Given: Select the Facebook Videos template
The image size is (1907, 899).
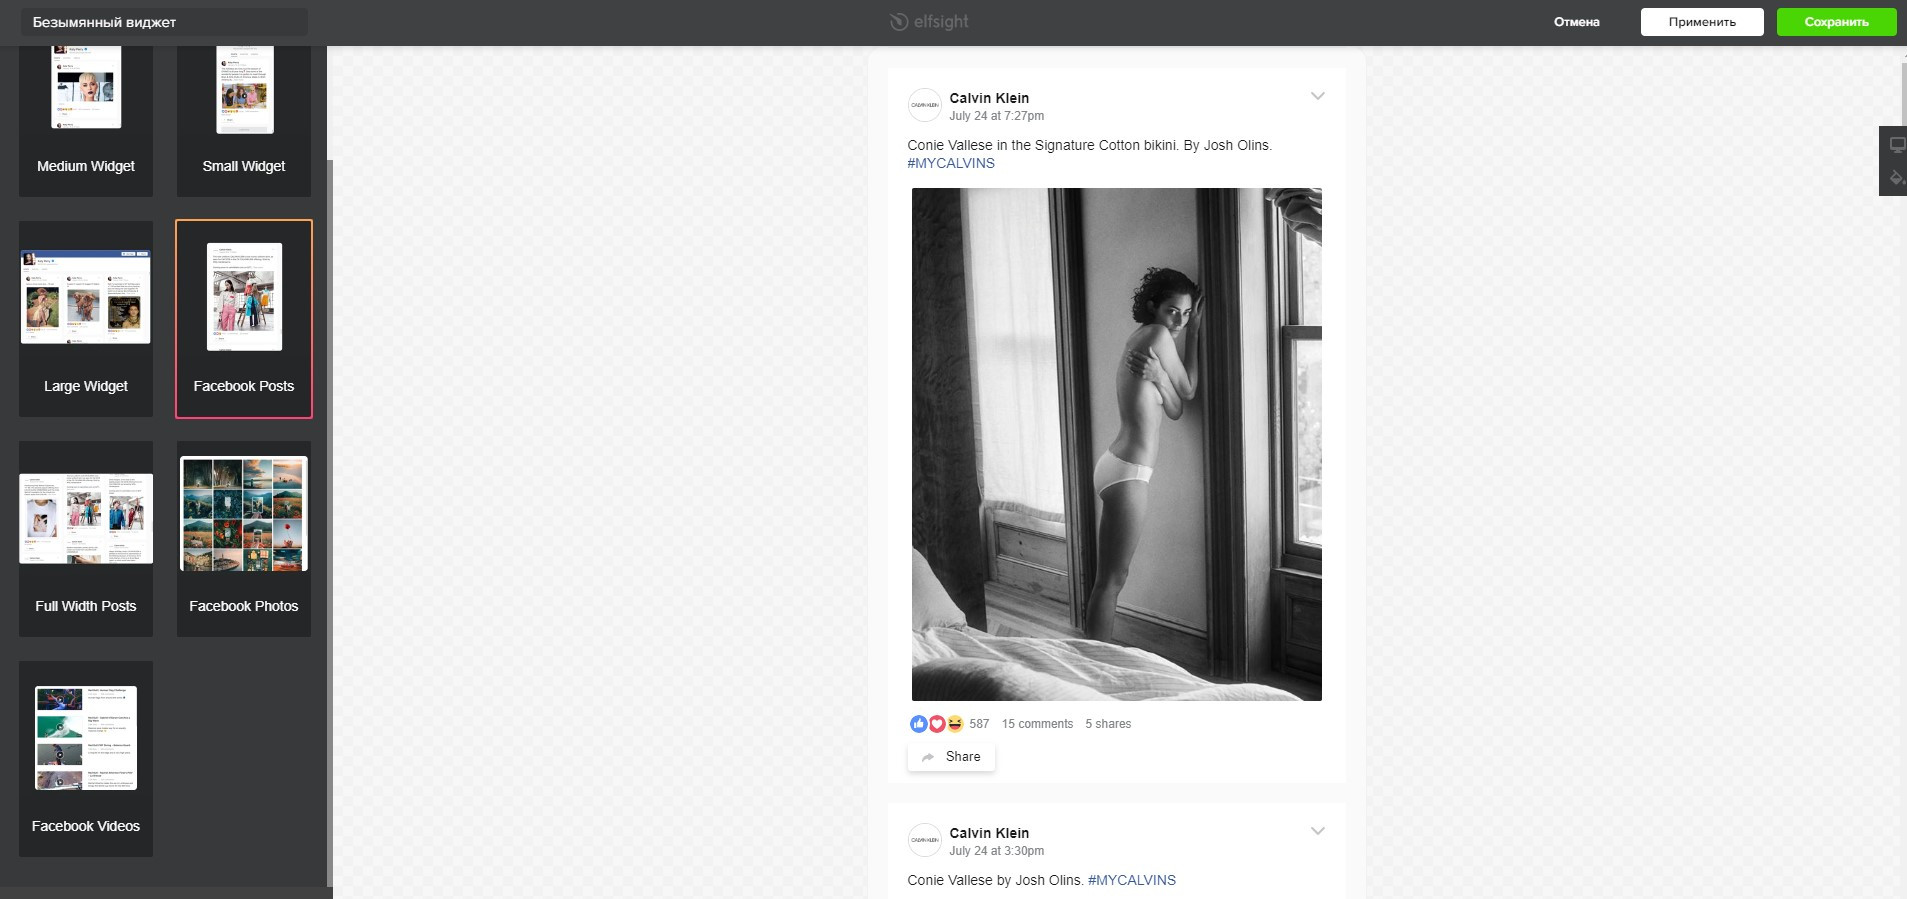Looking at the screenshot, I should pyautogui.click(x=86, y=759).
